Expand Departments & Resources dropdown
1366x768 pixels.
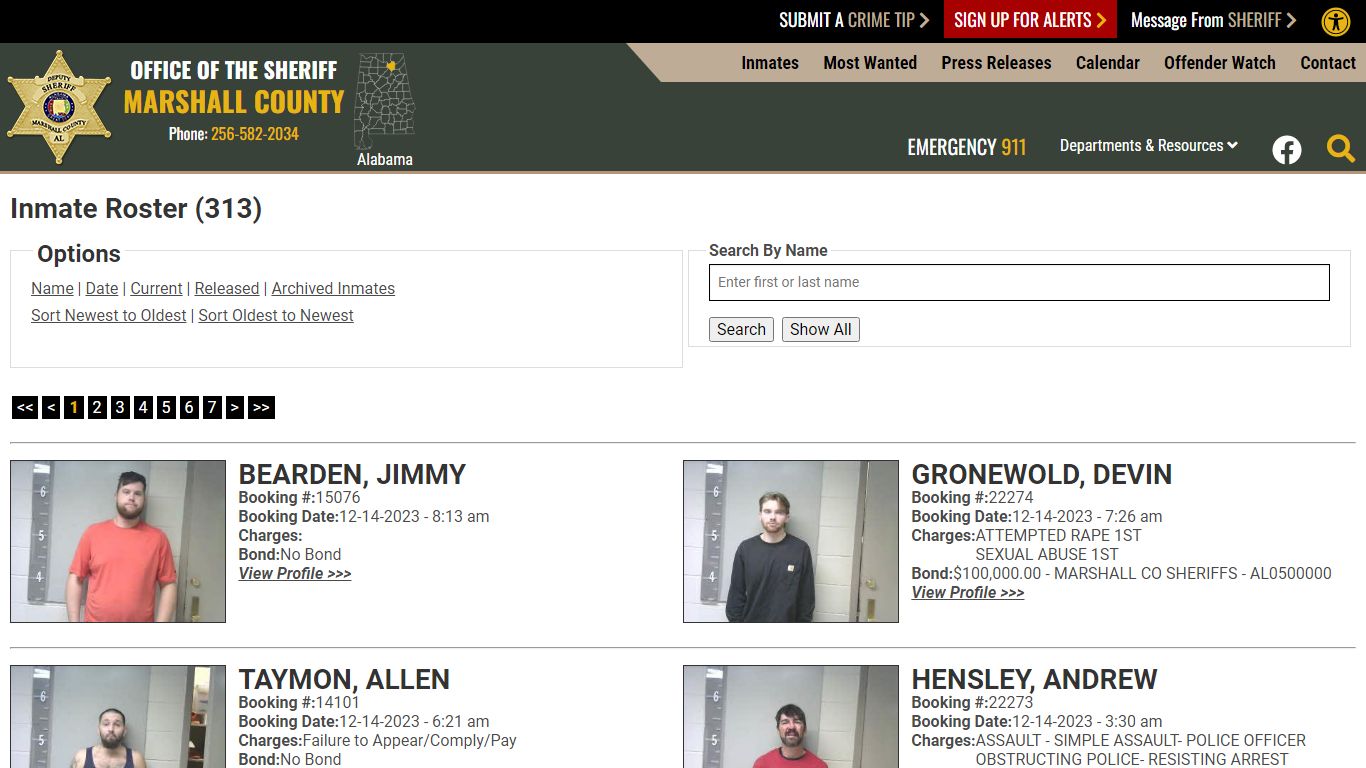tap(1149, 146)
